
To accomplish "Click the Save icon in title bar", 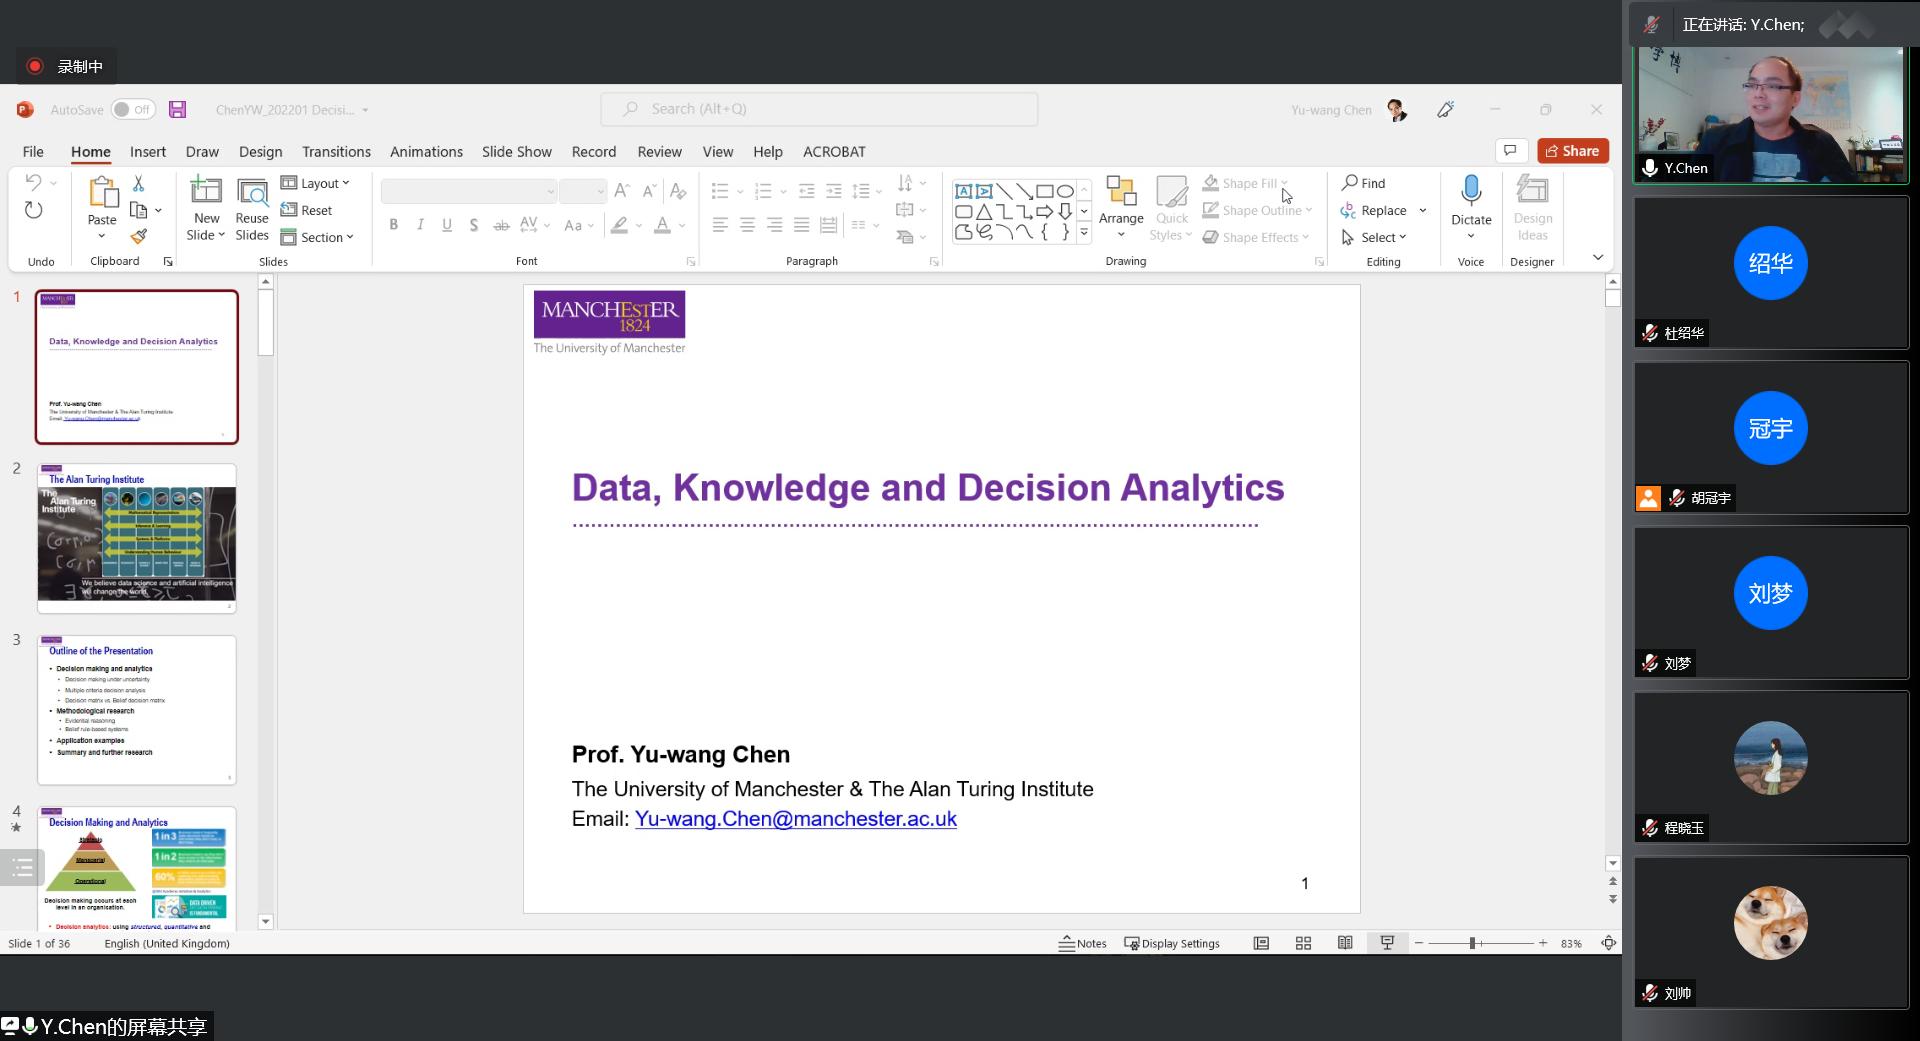I will tap(177, 110).
